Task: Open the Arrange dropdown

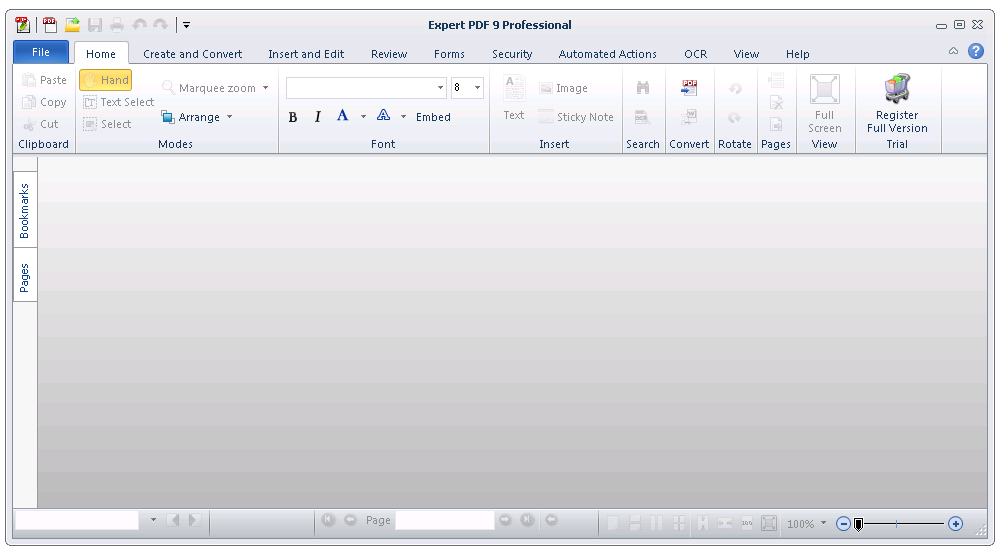Action: [197, 117]
